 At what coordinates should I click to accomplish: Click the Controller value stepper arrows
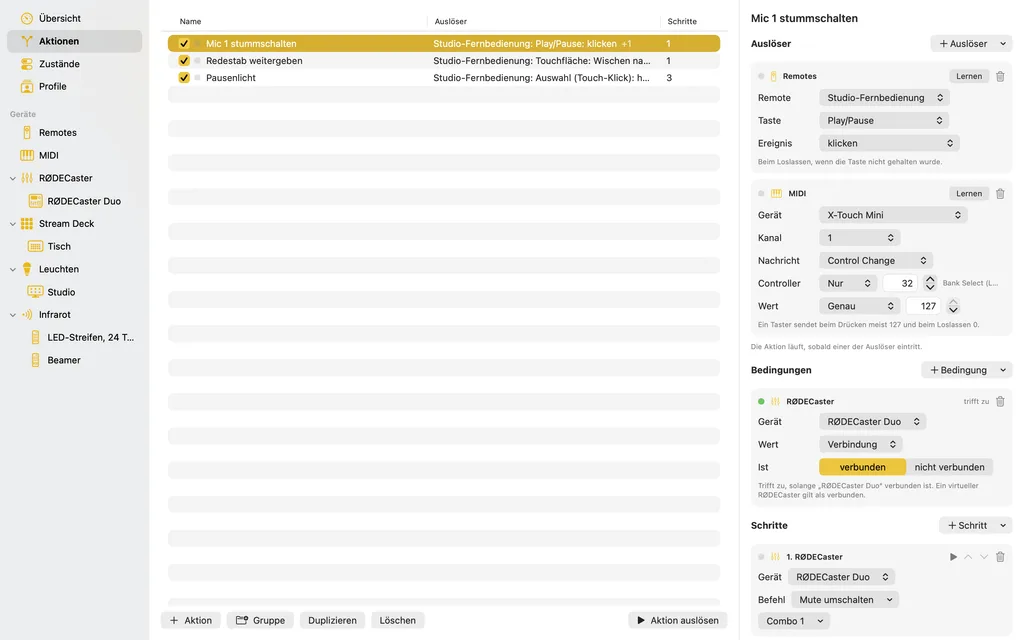point(930,283)
